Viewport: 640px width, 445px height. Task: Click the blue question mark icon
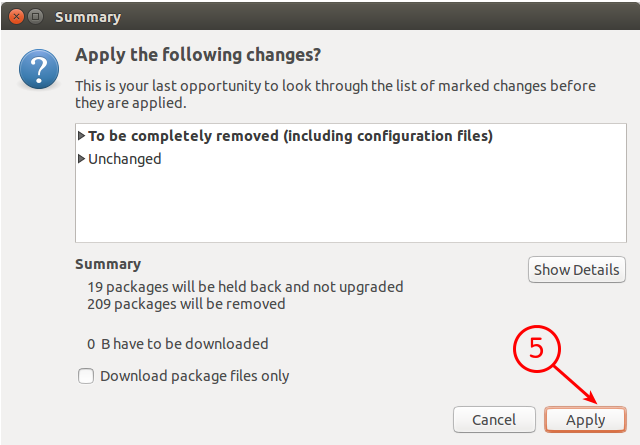coord(39,69)
